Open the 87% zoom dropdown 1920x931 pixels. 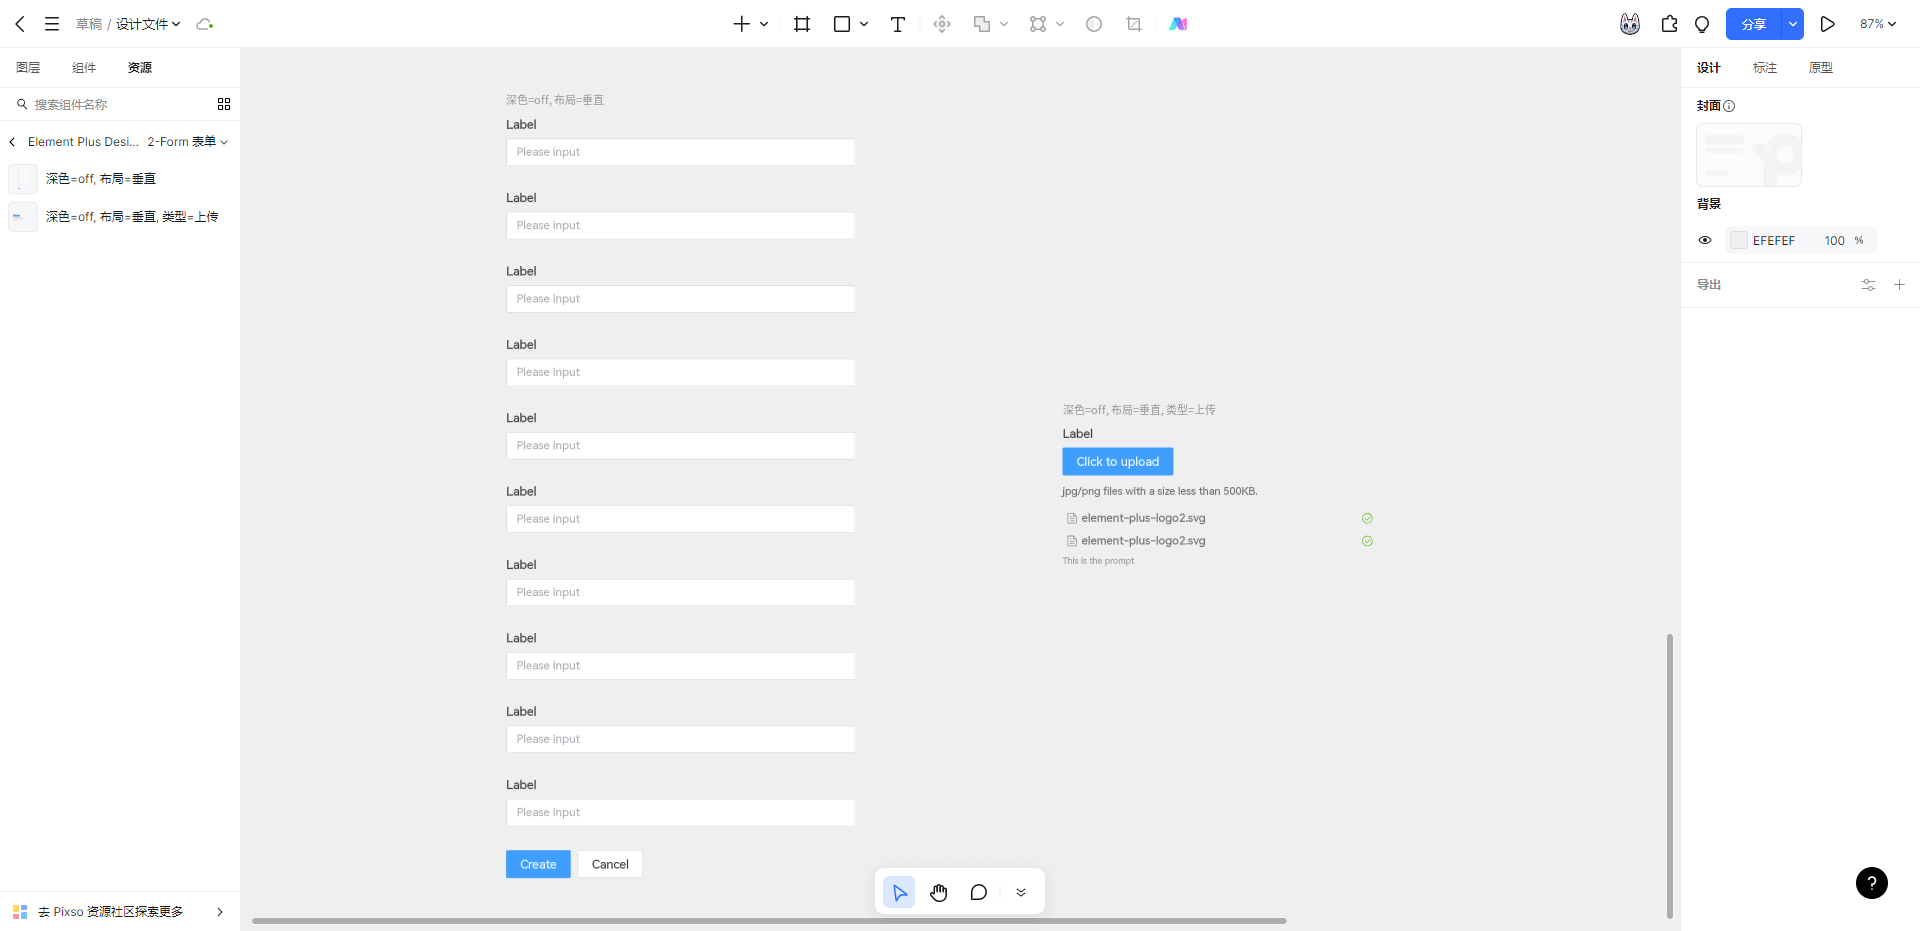pyautogui.click(x=1877, y=24)
